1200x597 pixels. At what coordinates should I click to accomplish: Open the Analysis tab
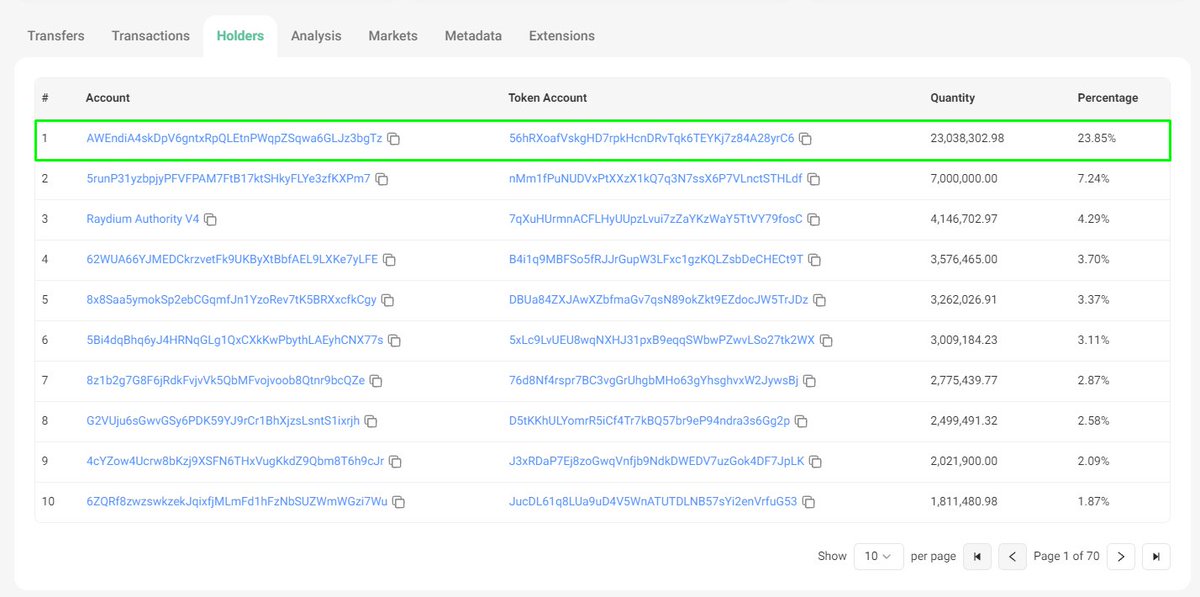[316, 36]
